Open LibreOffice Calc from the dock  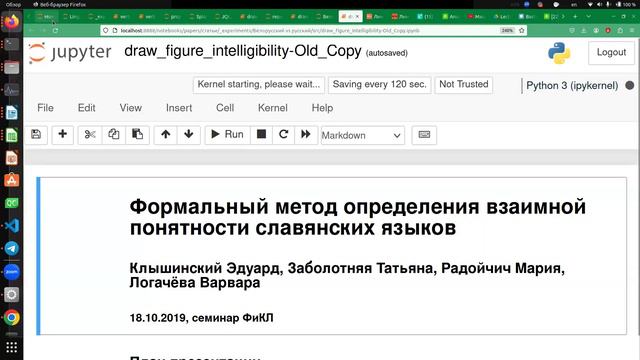click(11, 136)
